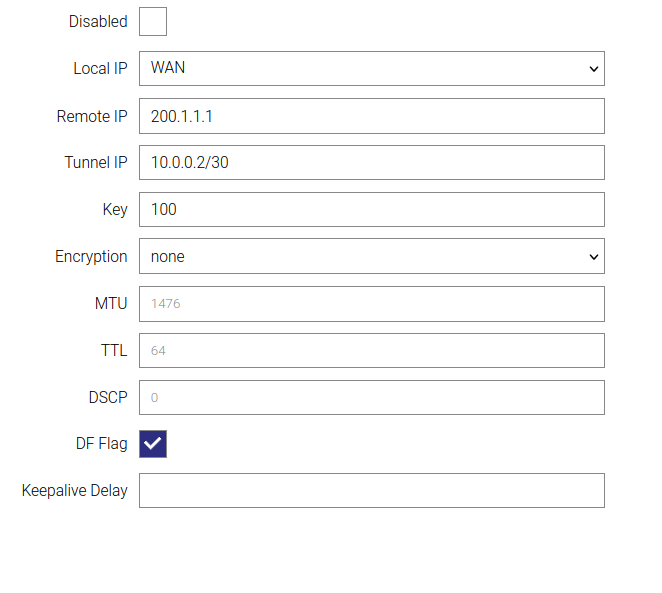Click the "Disabled" text label

tap(98, 22)
